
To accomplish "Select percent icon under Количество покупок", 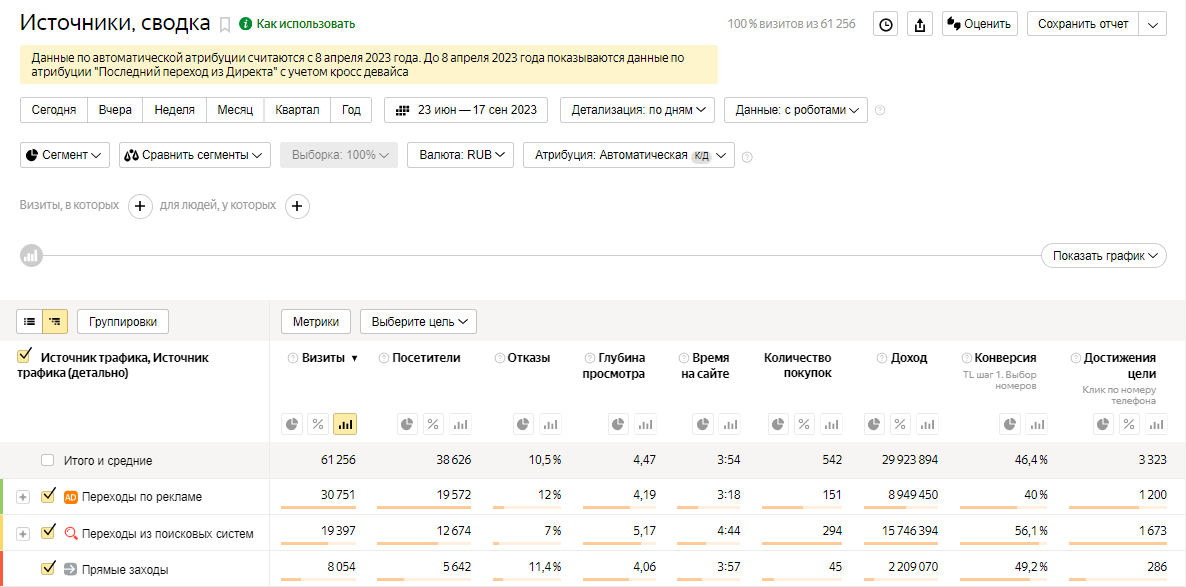I will 805,424.
